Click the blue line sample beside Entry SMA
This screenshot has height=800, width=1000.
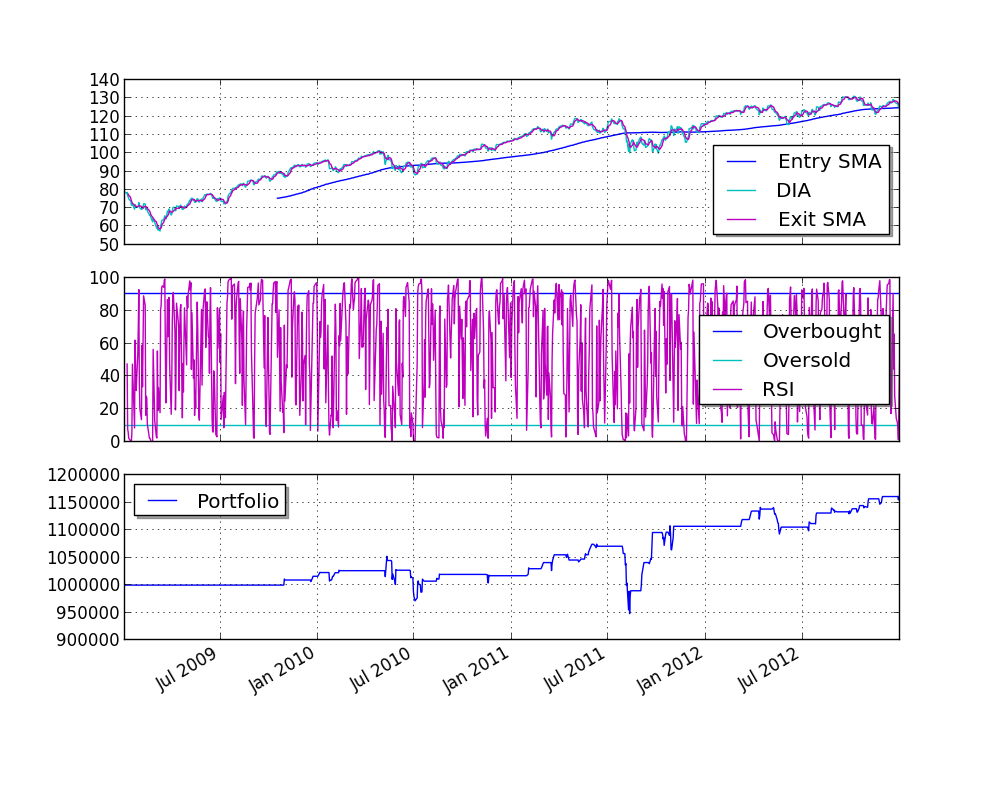[x=741, y=162]
